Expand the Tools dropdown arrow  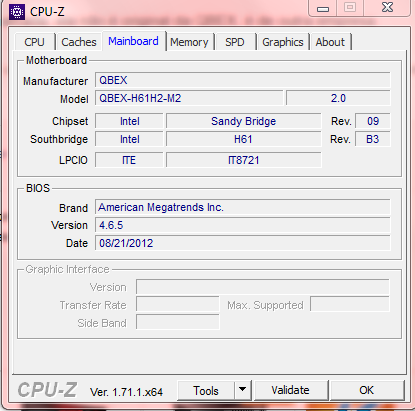click(243, 390)
